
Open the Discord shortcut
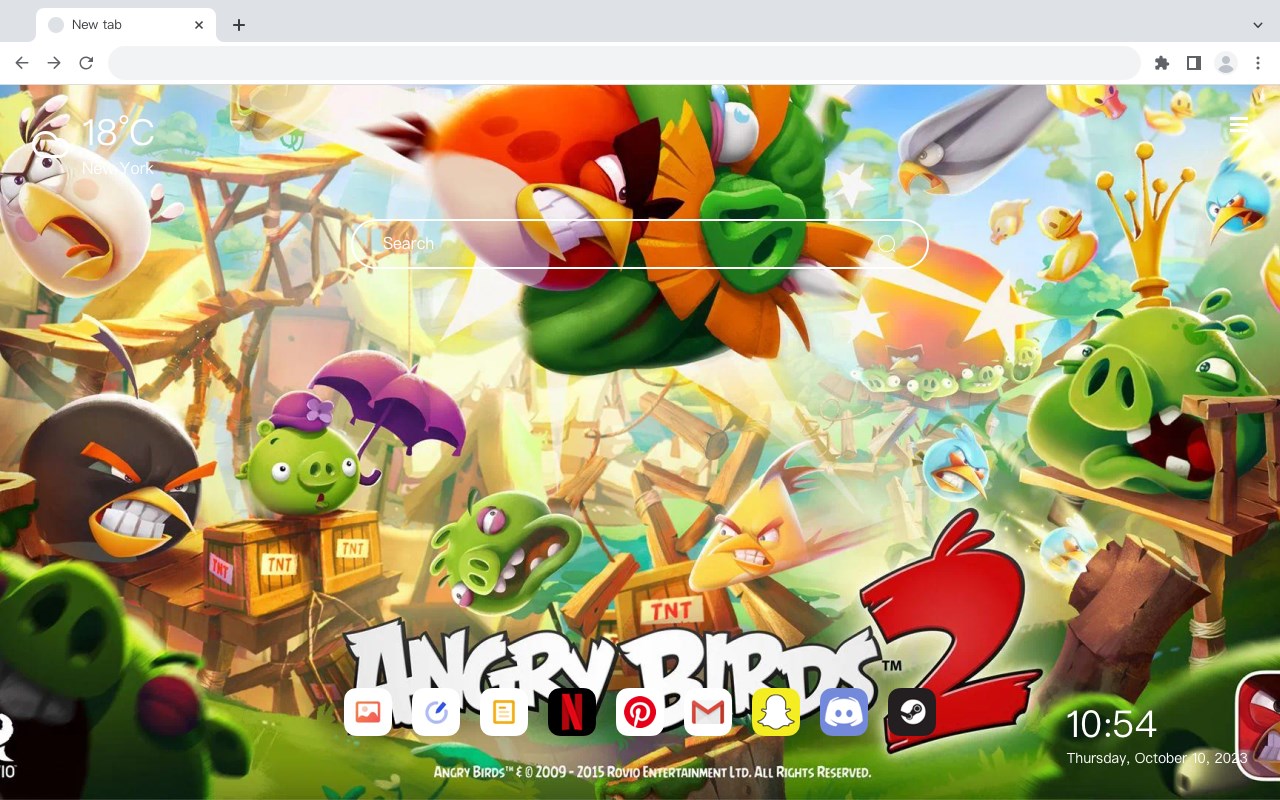(x=844, y=712)
